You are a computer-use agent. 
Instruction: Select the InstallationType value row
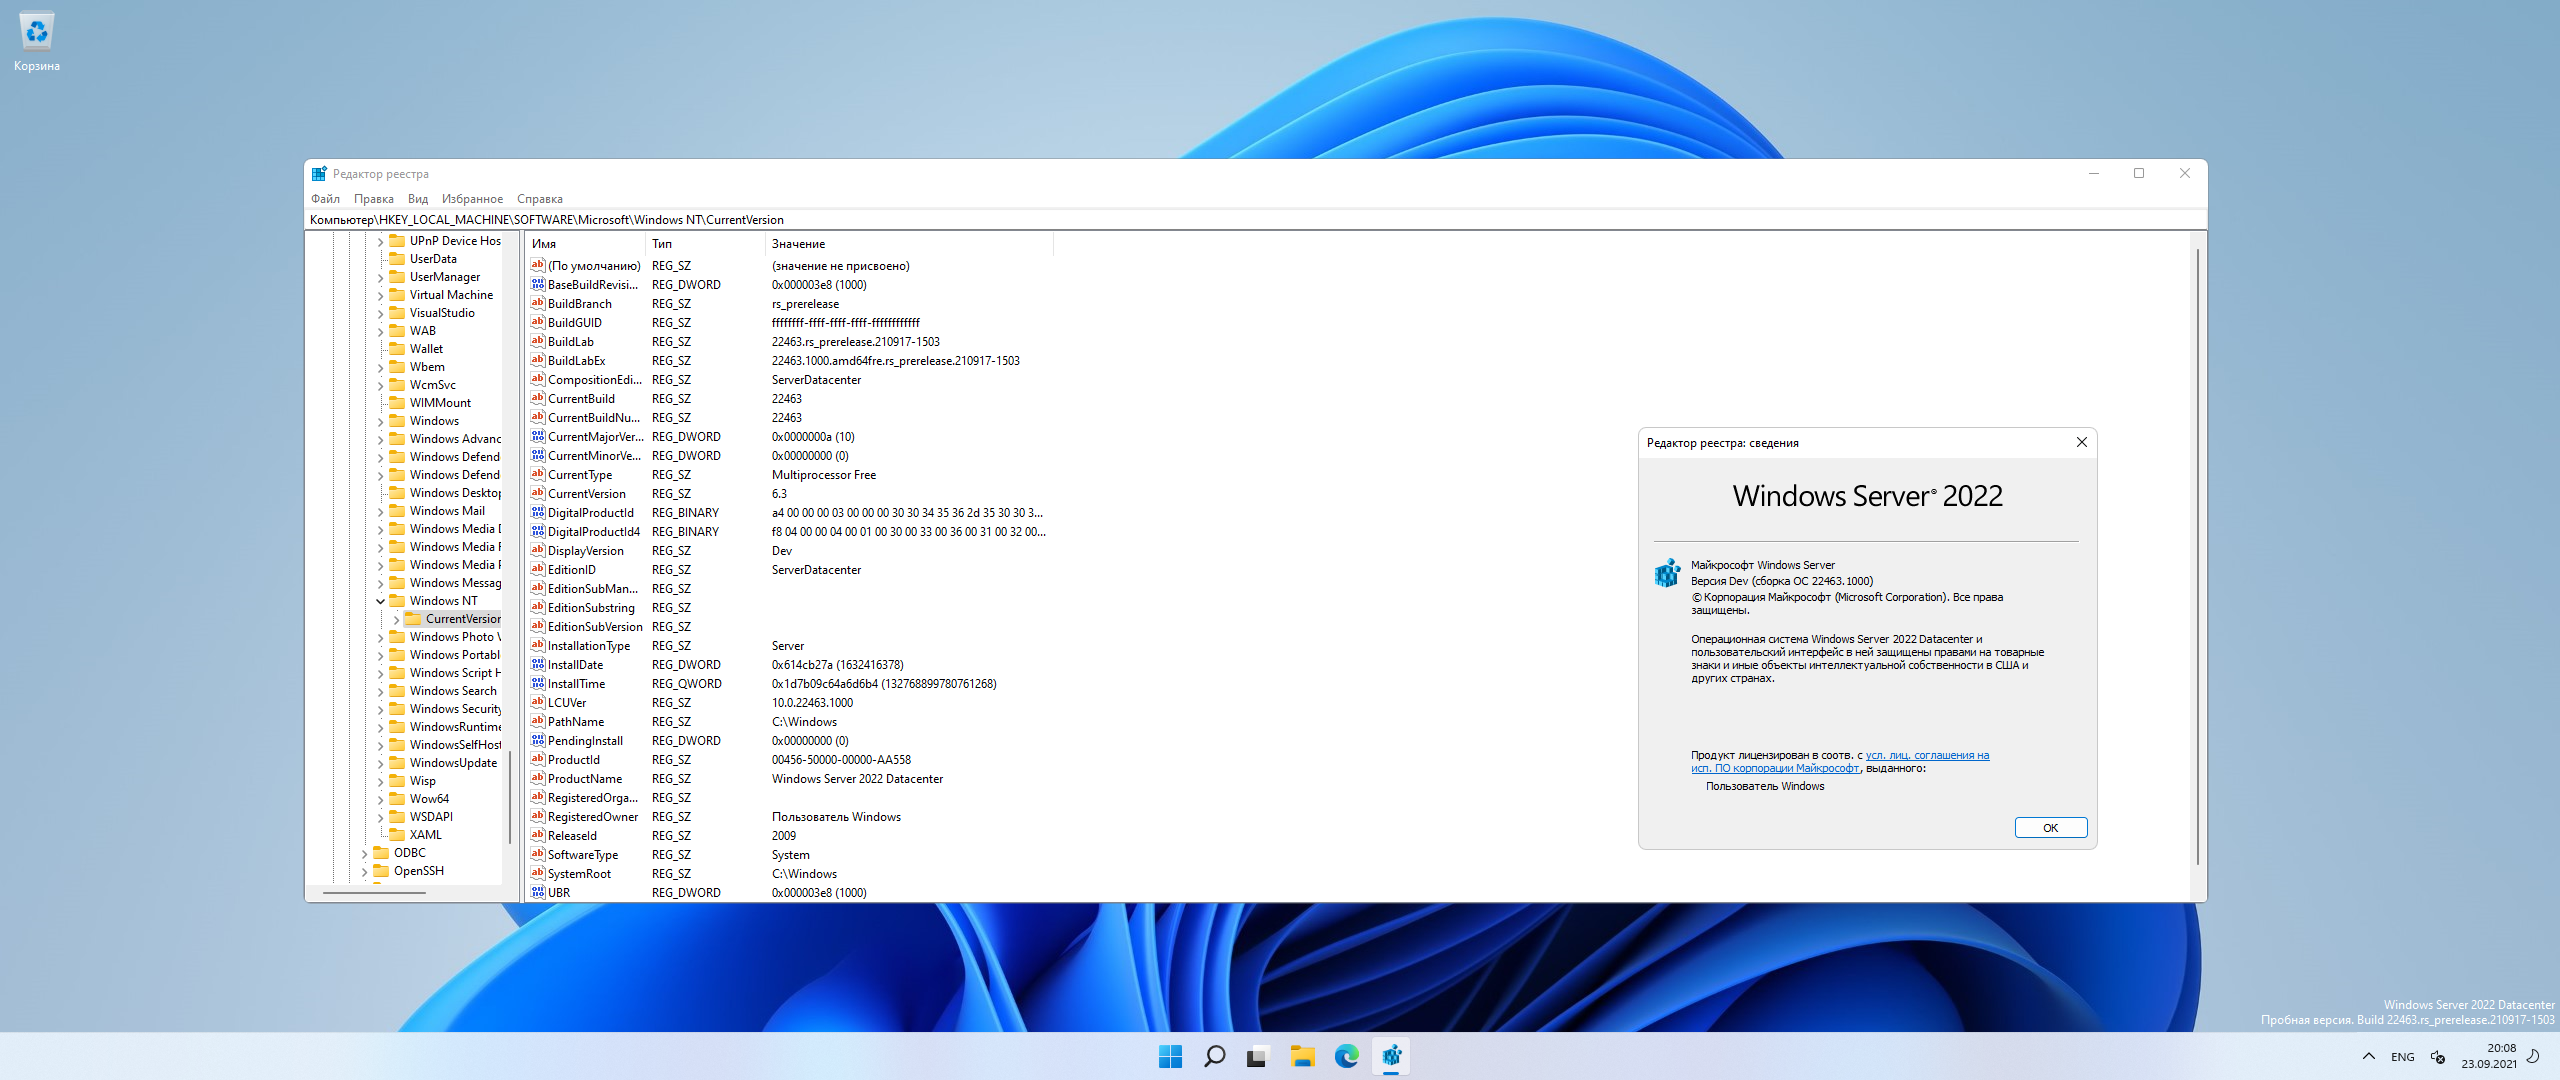pyautogui.click(x=790, y=646)
